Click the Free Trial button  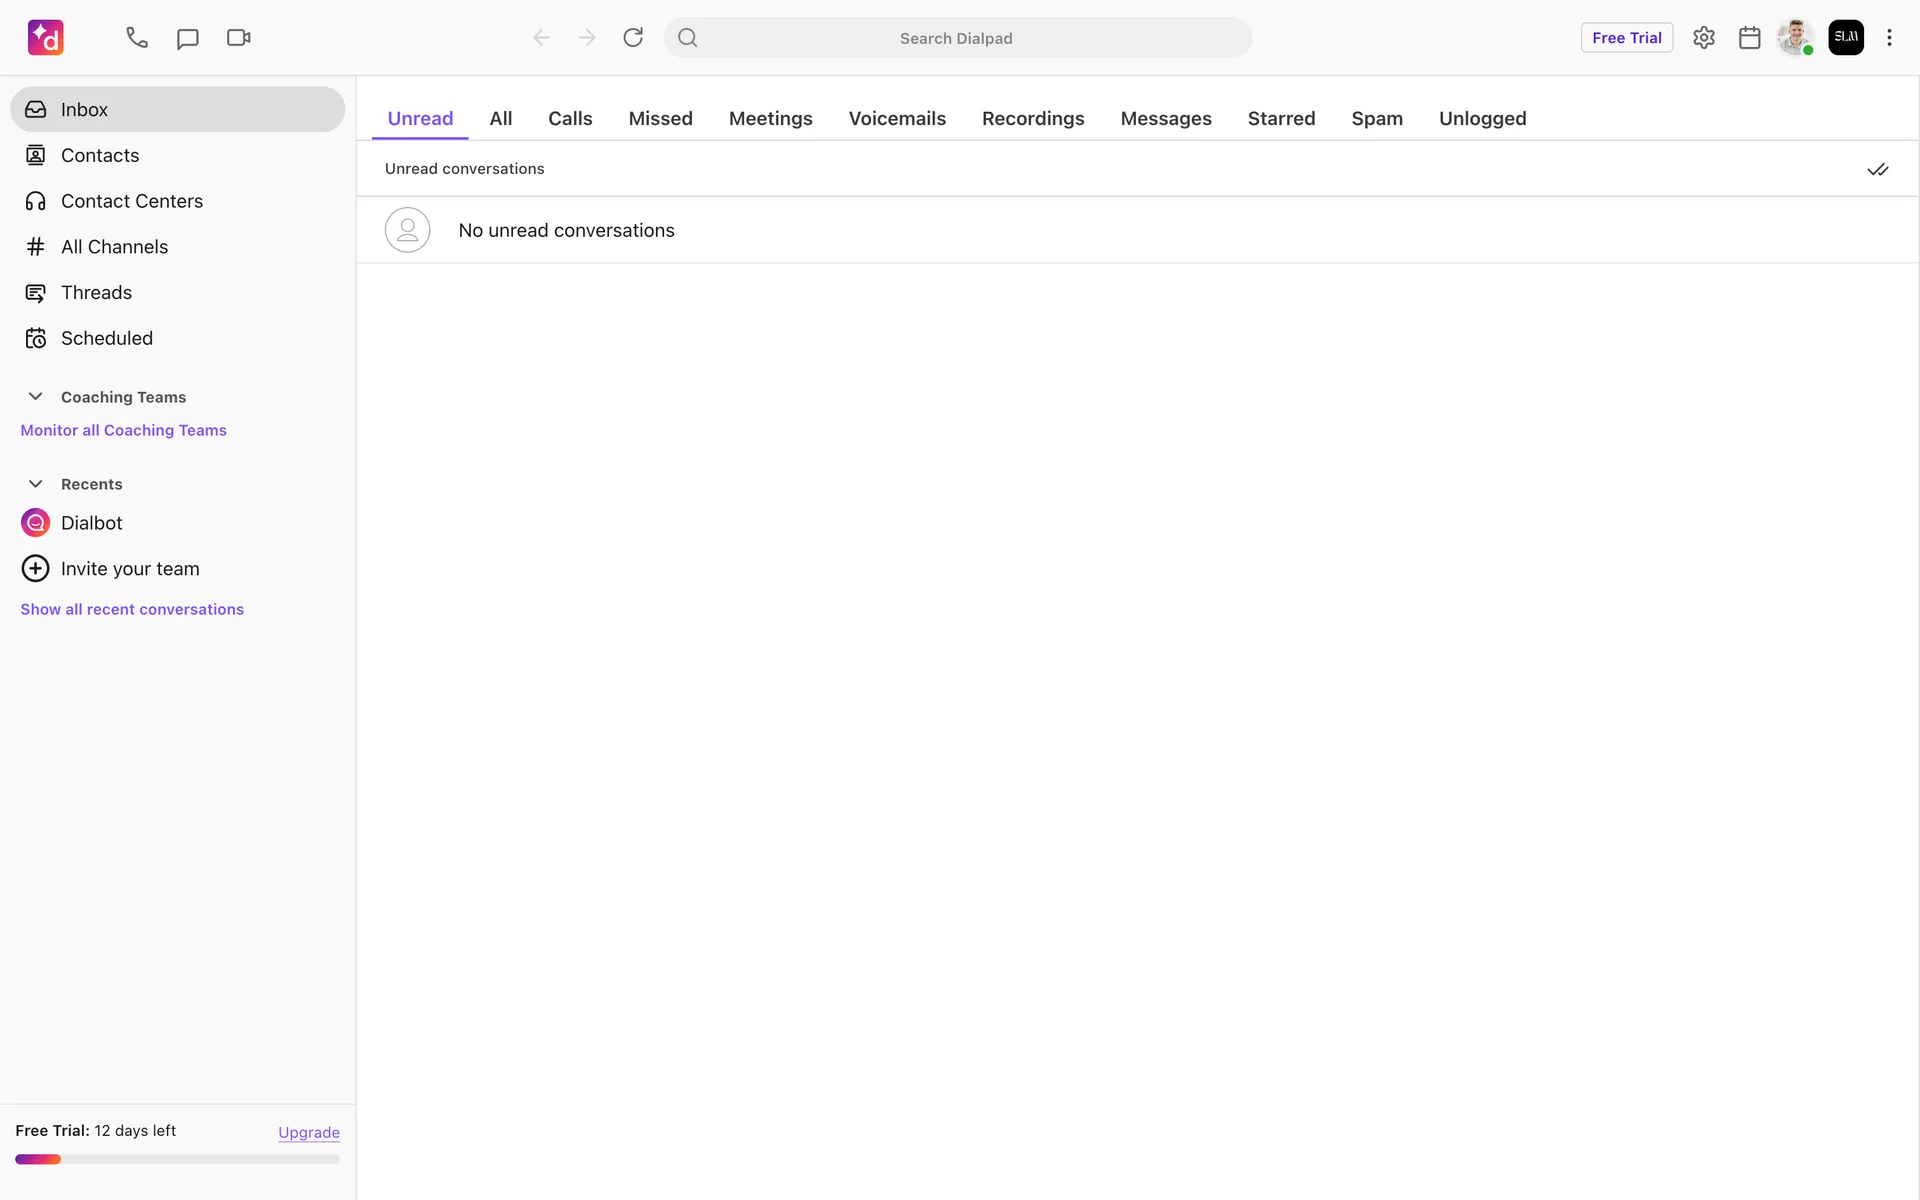(x=1626, y=38)
